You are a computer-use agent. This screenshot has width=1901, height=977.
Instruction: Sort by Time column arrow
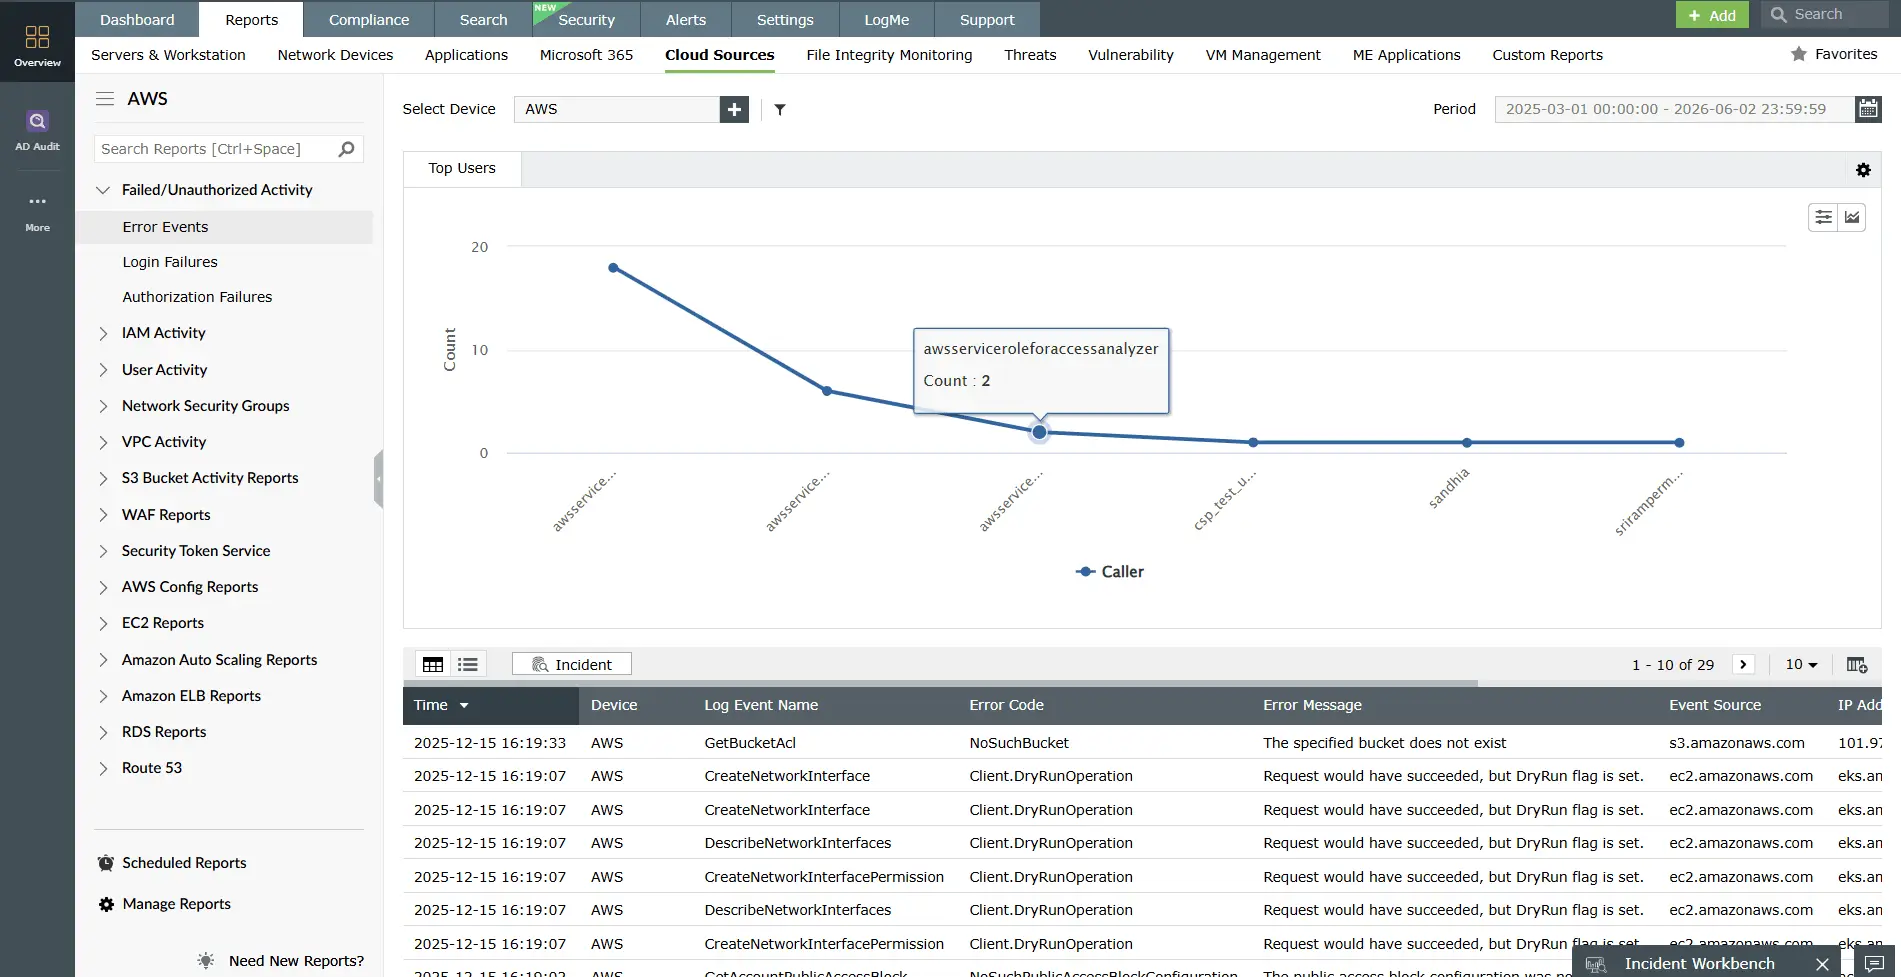[x=464, y=705]
